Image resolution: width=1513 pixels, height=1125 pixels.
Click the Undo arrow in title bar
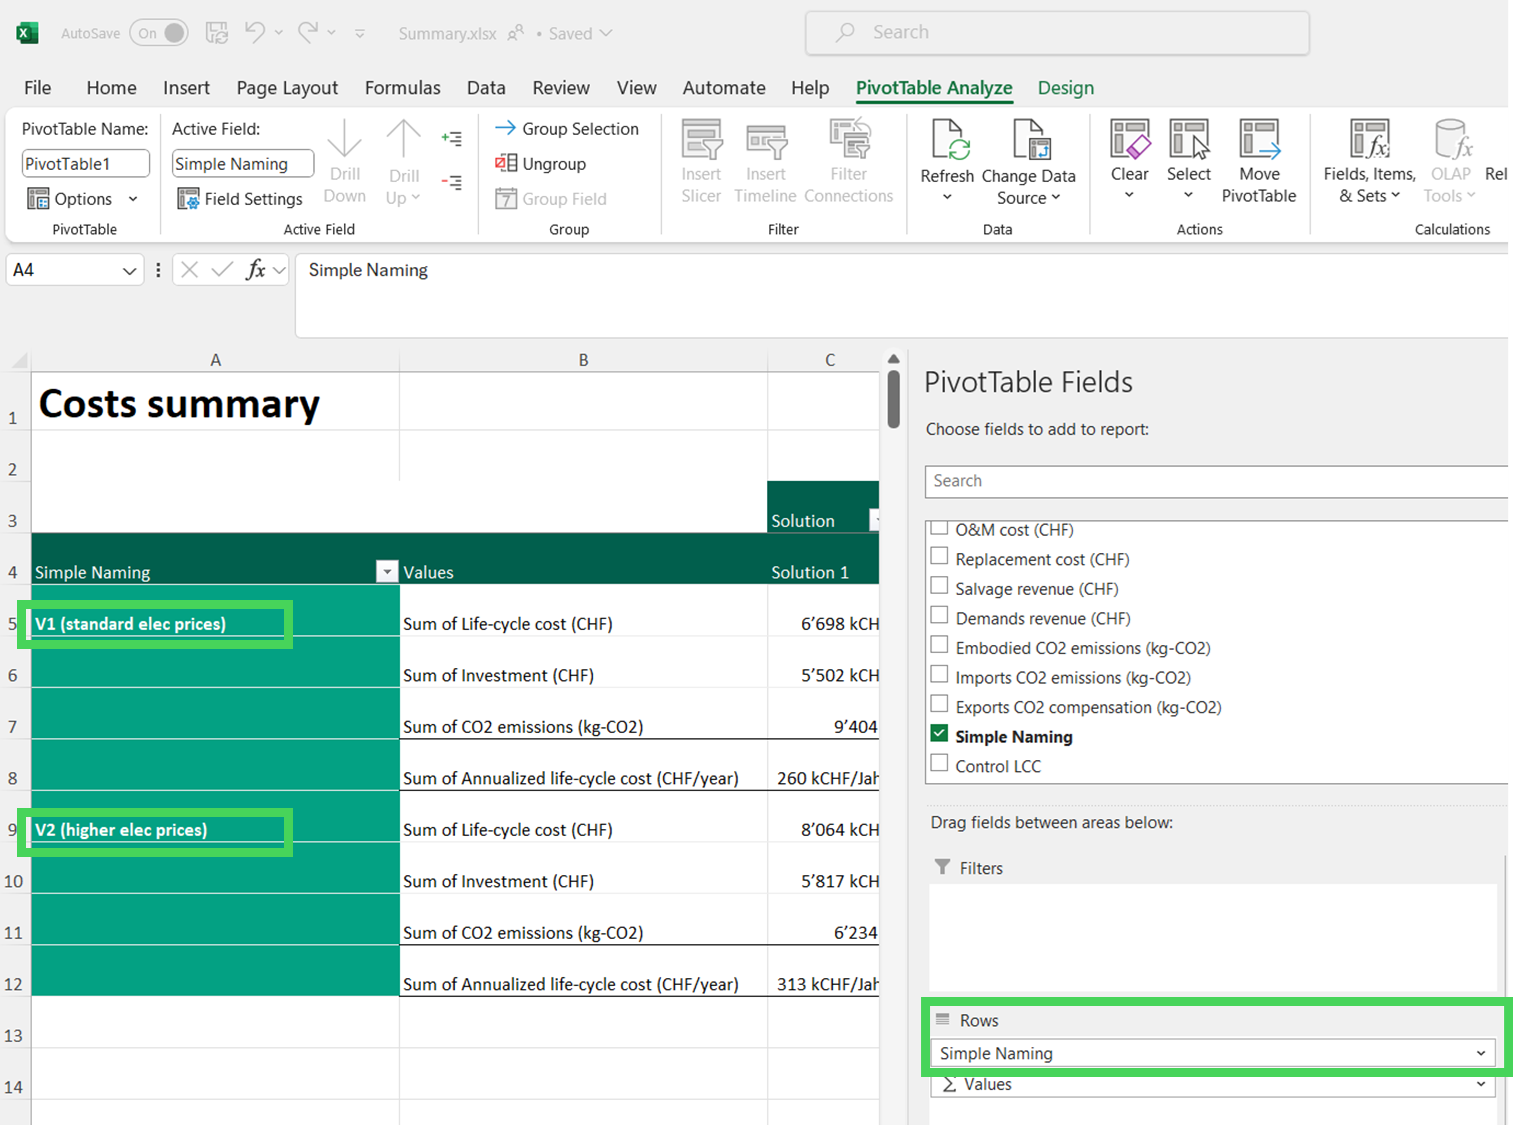point(255,32)
